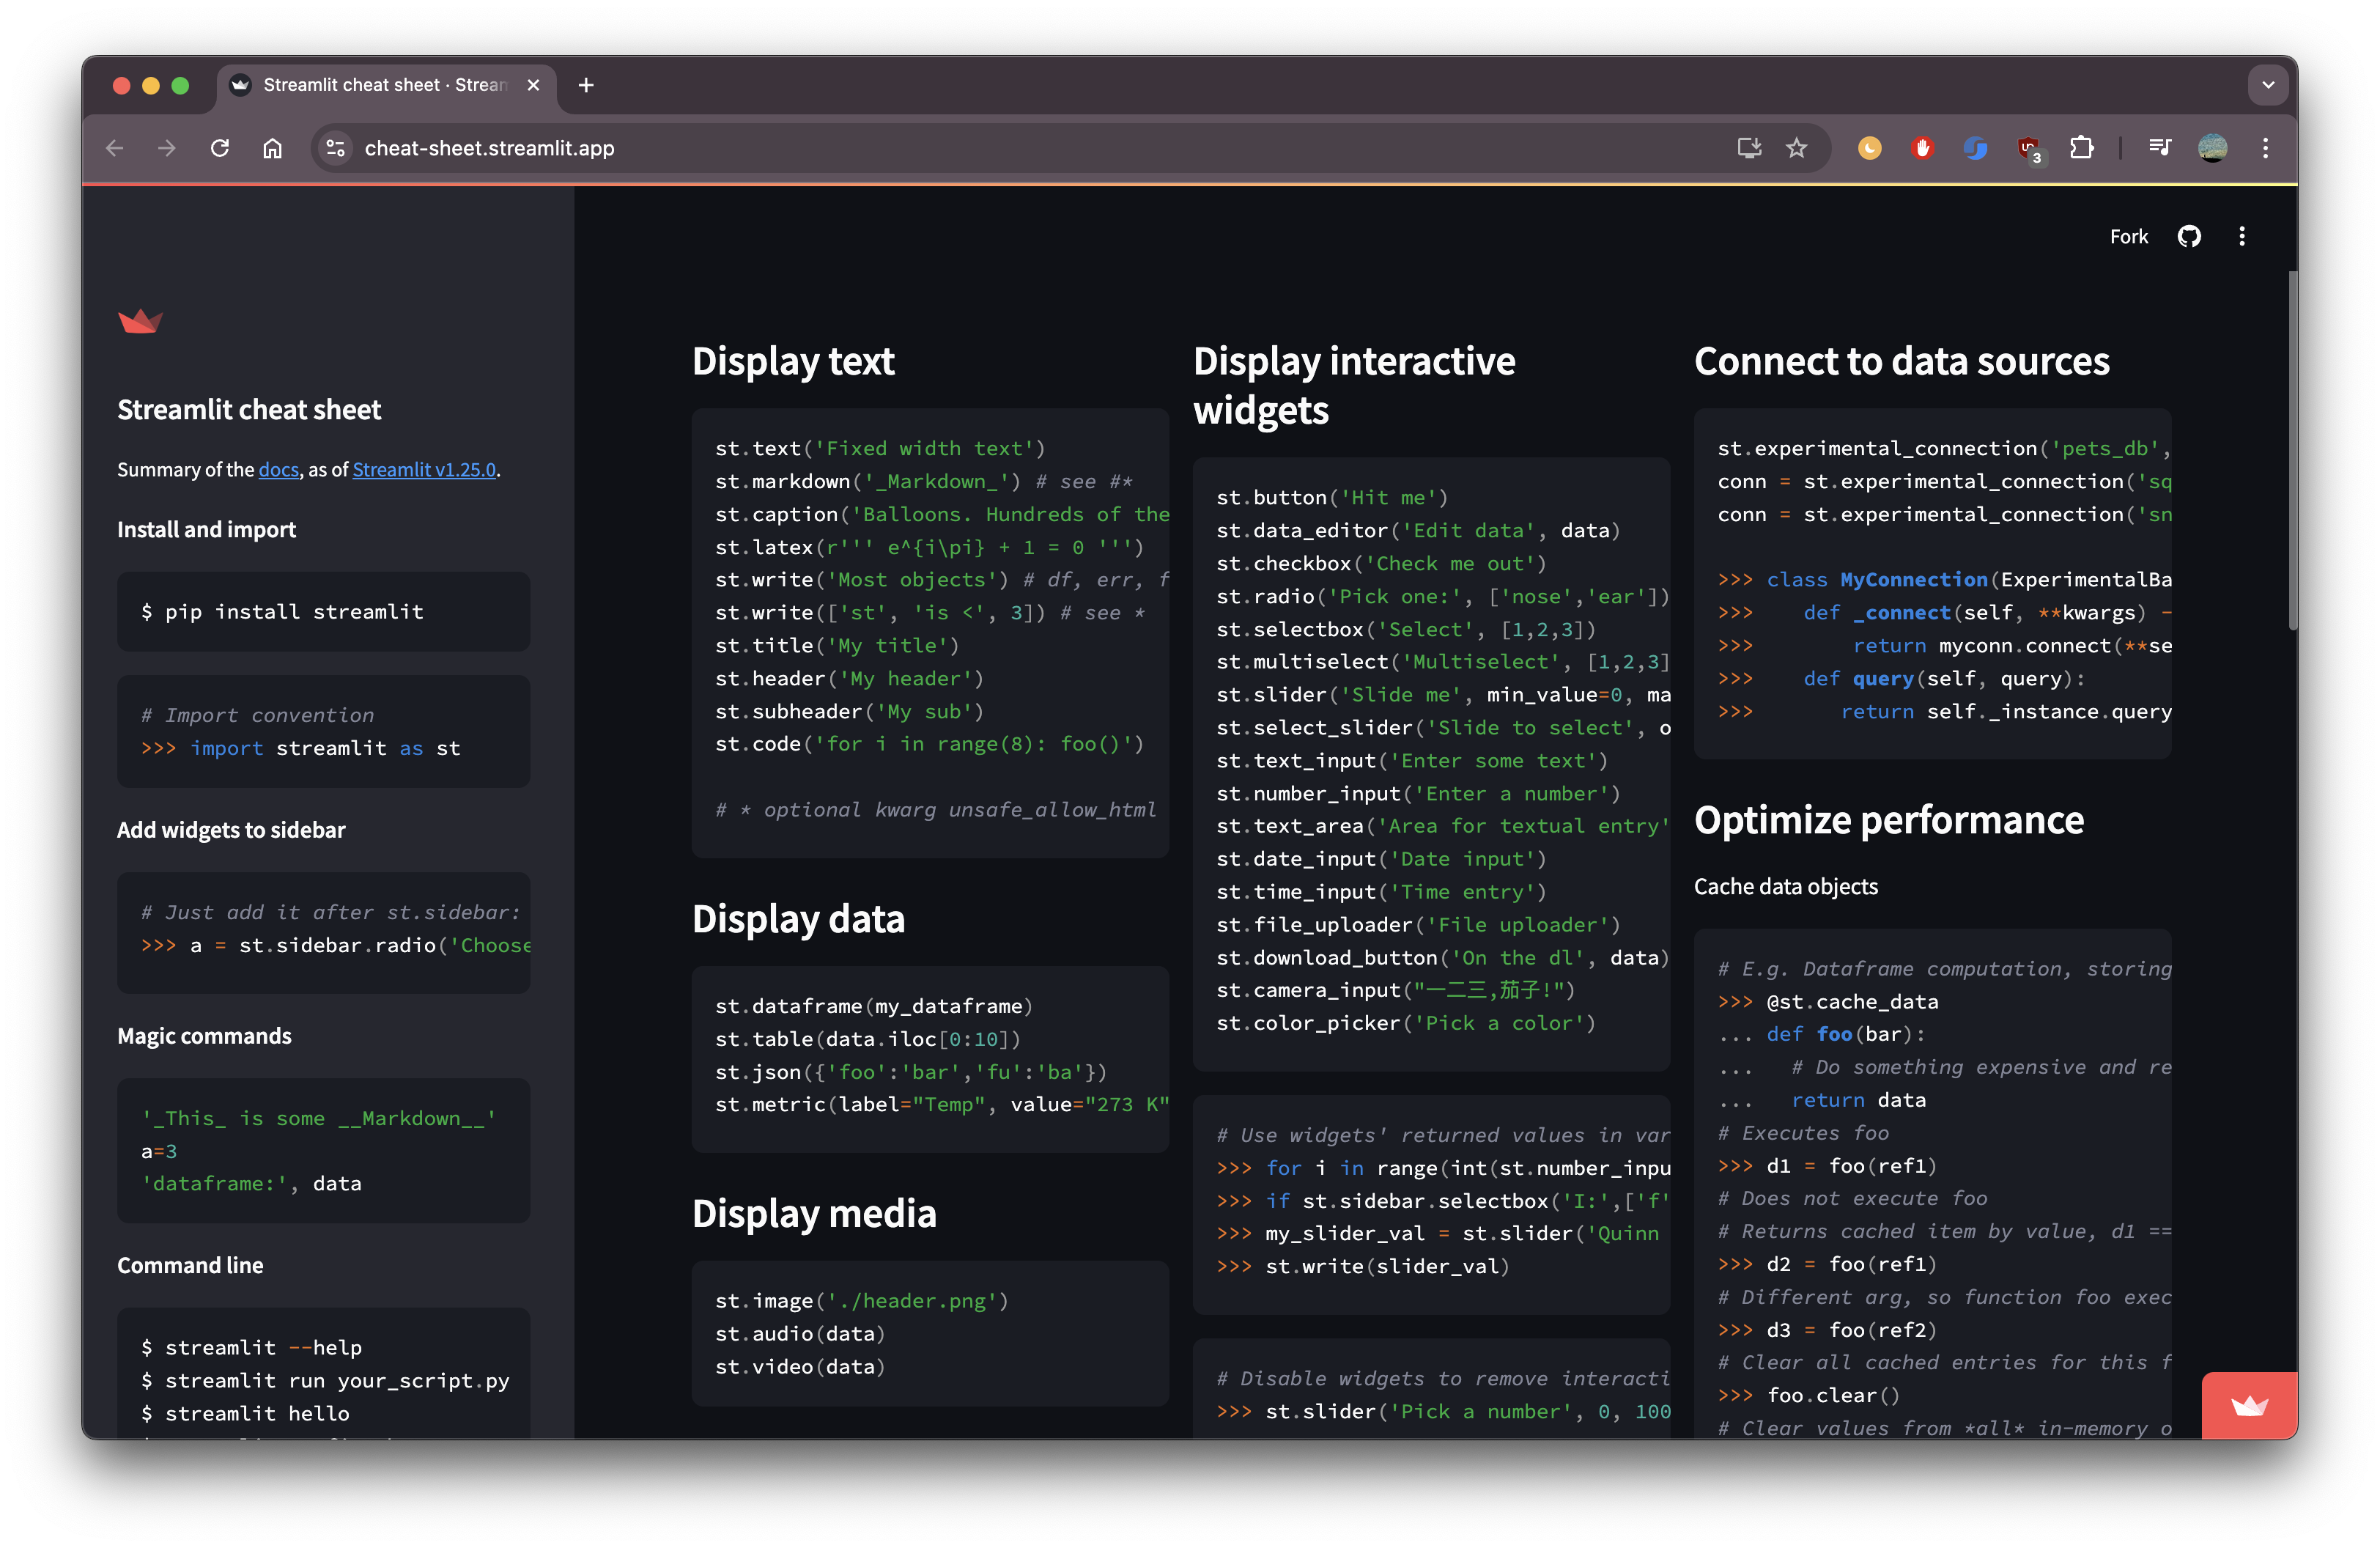This screenshot has width=2380, height=1548.
Task: Open the orange moon extension
Action: tap(1869, 148)
